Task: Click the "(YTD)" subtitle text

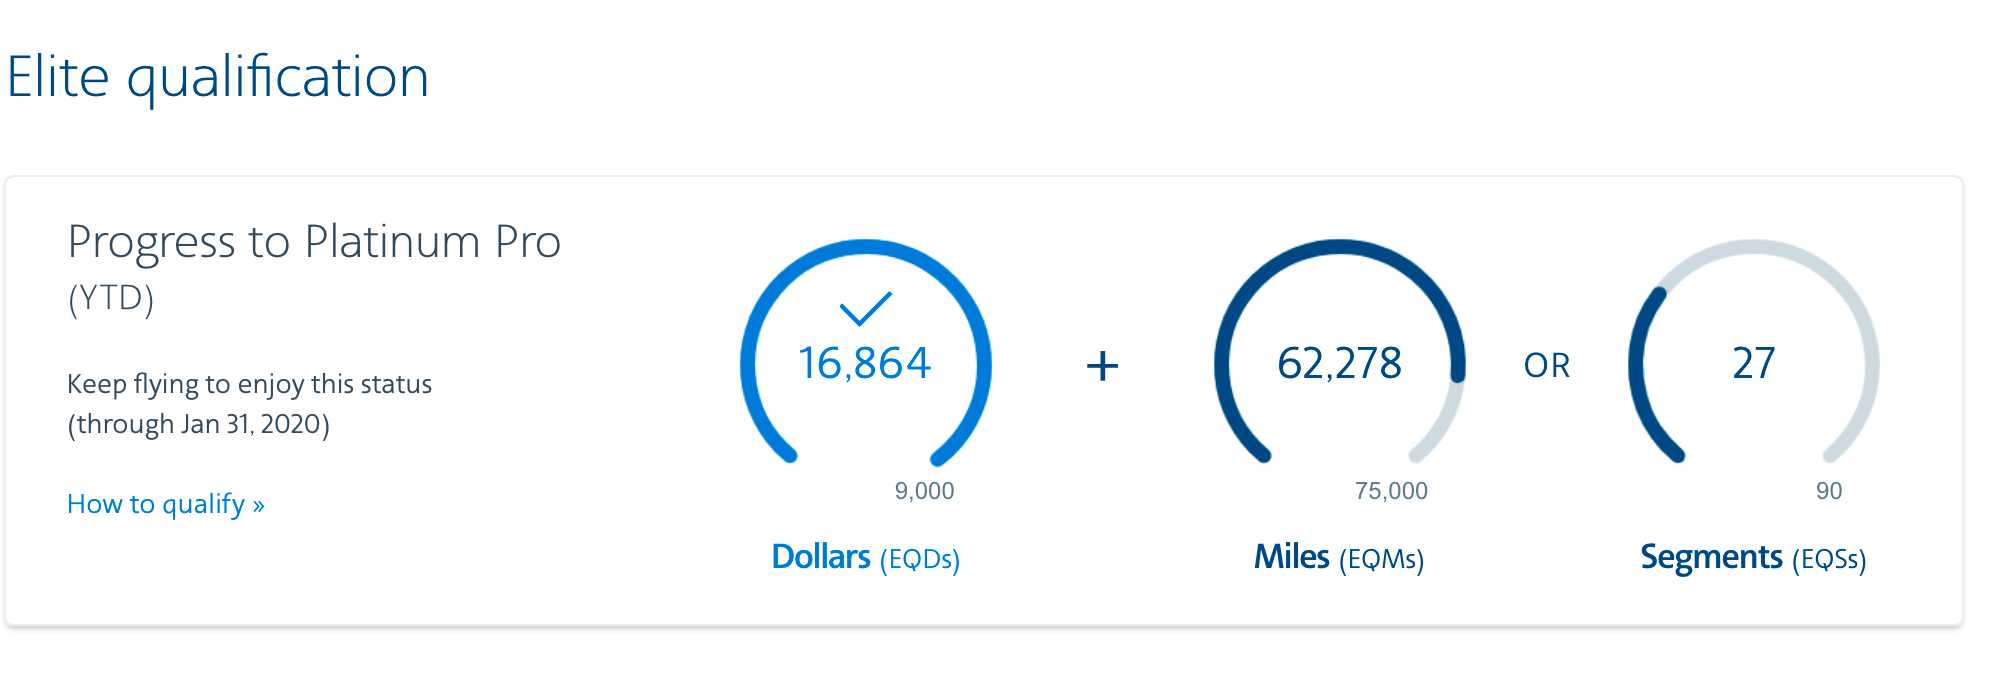Action: point(111,298)
